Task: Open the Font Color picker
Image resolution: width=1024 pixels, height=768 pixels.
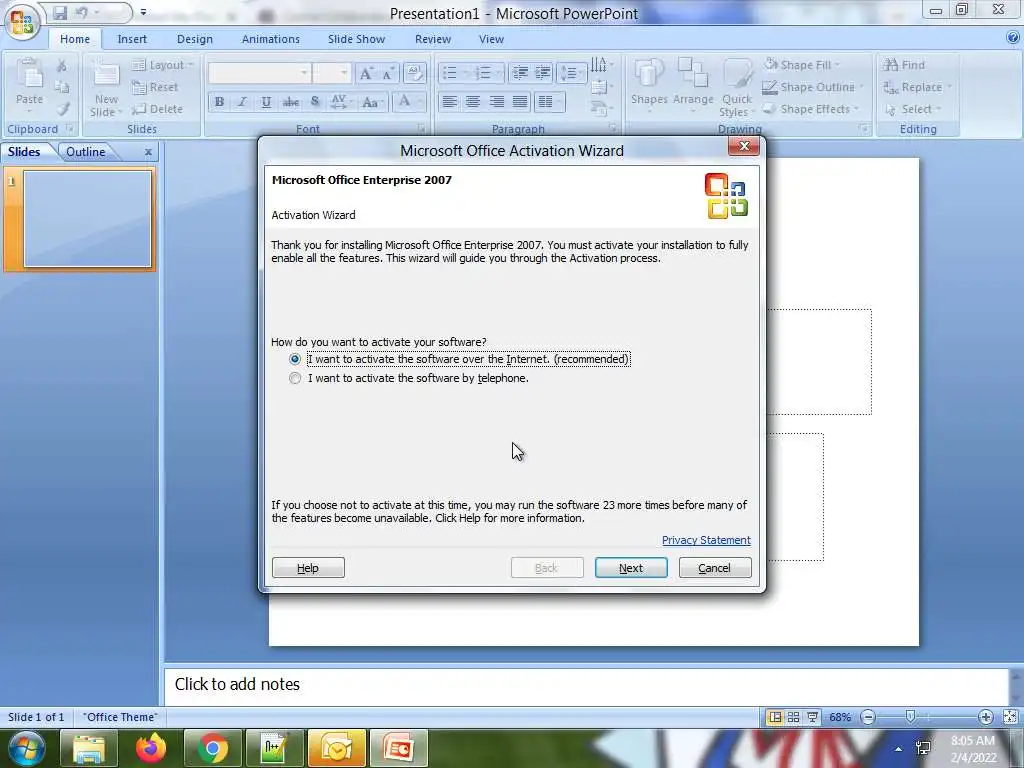Action: (x=409, y=102)
